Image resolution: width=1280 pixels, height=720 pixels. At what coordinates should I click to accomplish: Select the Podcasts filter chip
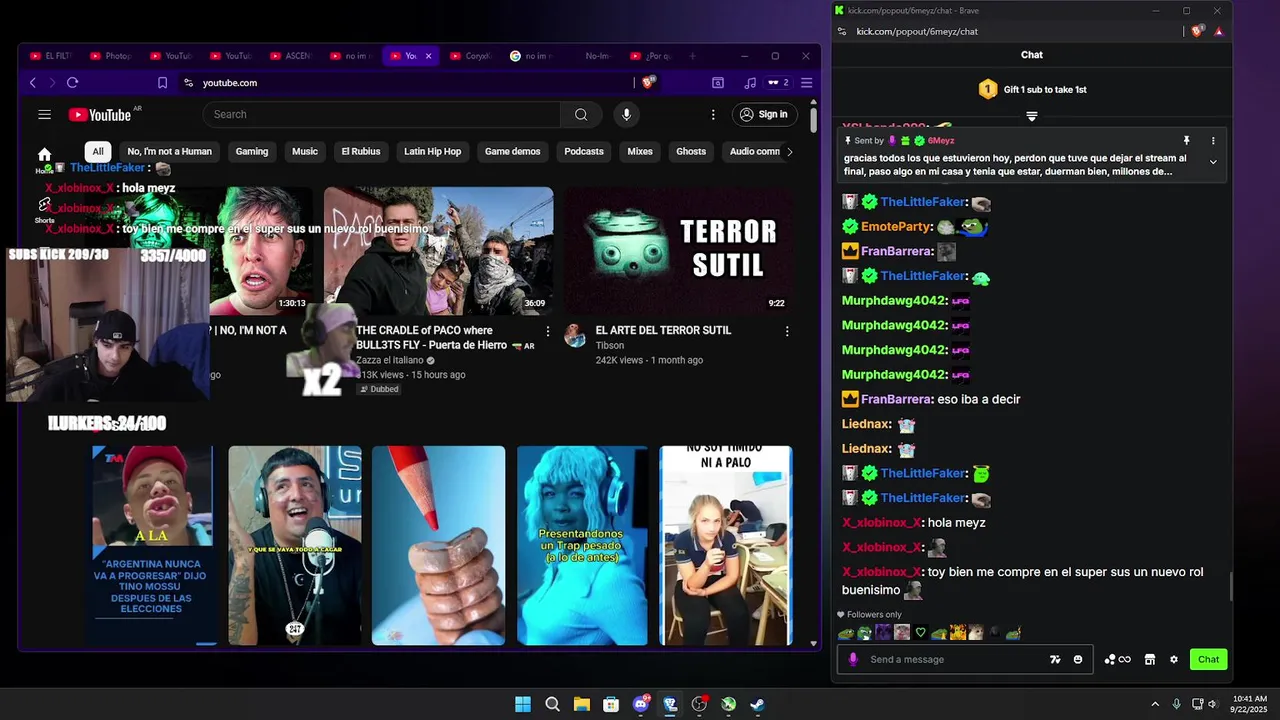[x=584, y=152]
